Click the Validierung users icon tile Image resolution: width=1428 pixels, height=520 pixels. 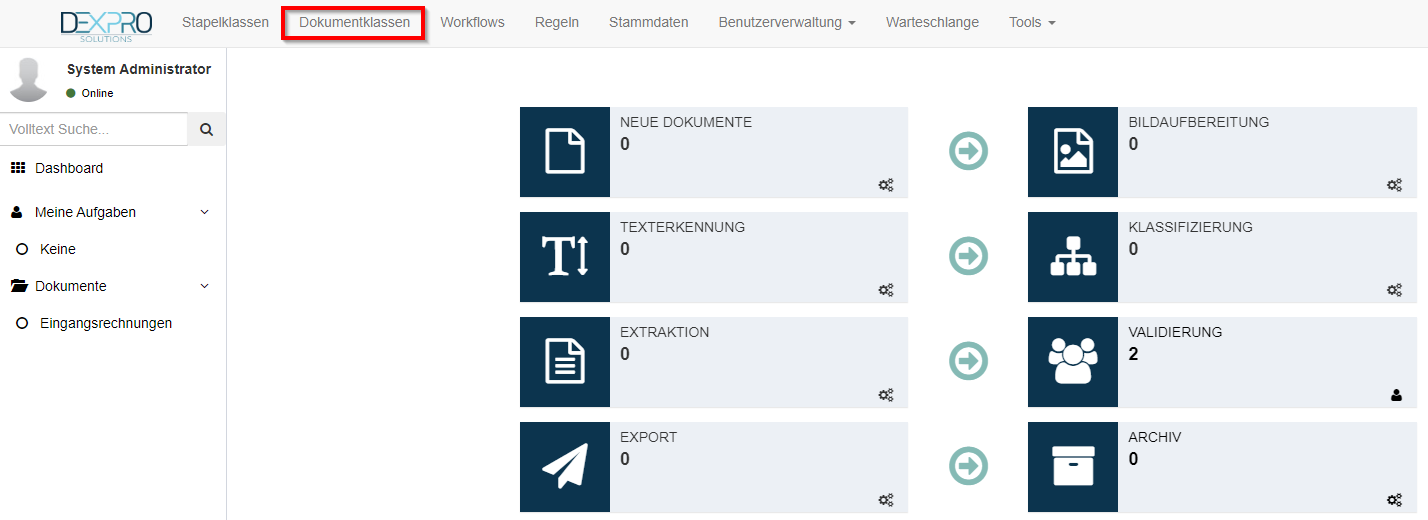[1072, 362]
